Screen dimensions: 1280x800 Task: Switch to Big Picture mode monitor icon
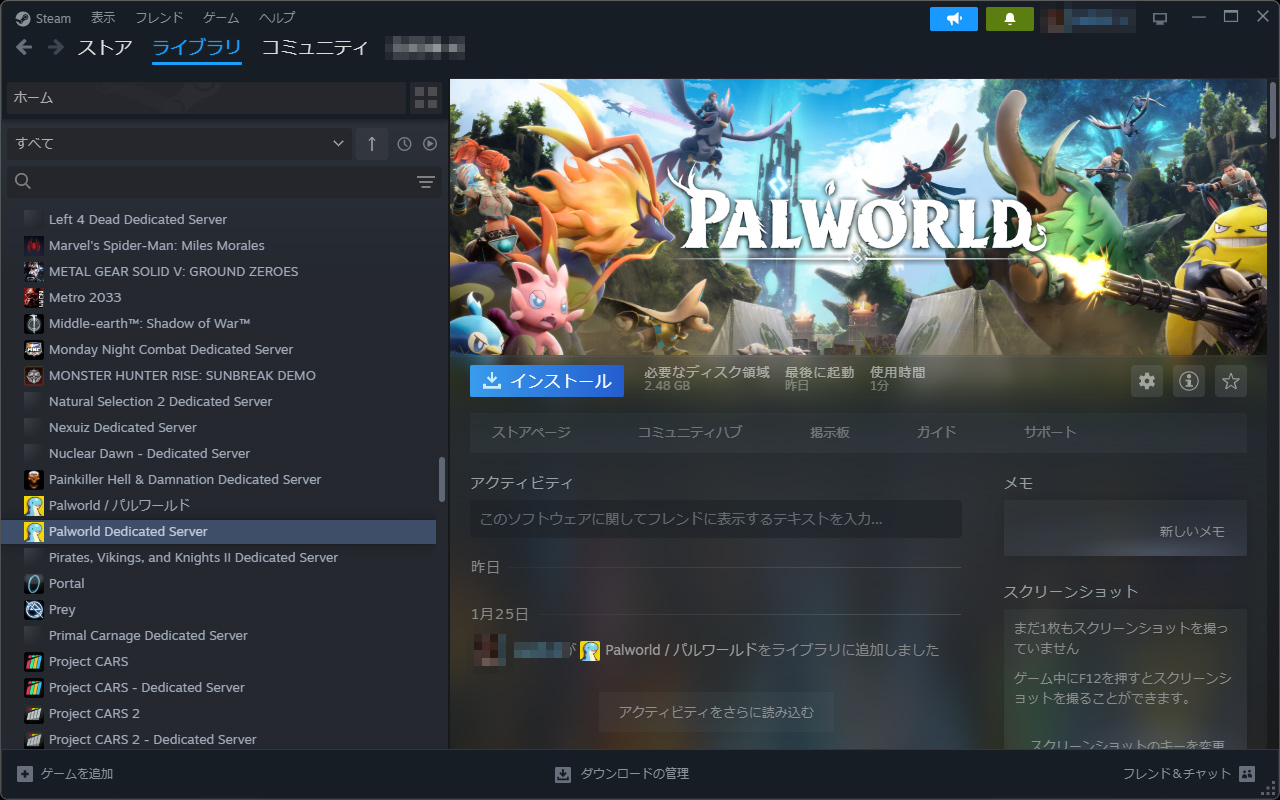click(x=1160, y=19)
